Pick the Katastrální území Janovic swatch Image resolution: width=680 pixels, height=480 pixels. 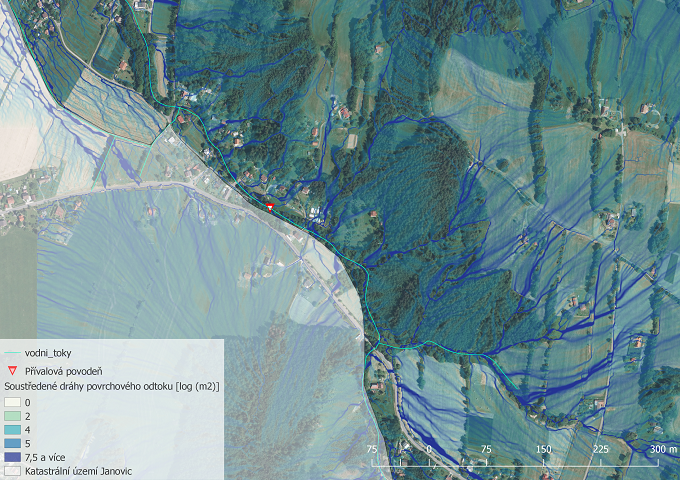[12, 471]
